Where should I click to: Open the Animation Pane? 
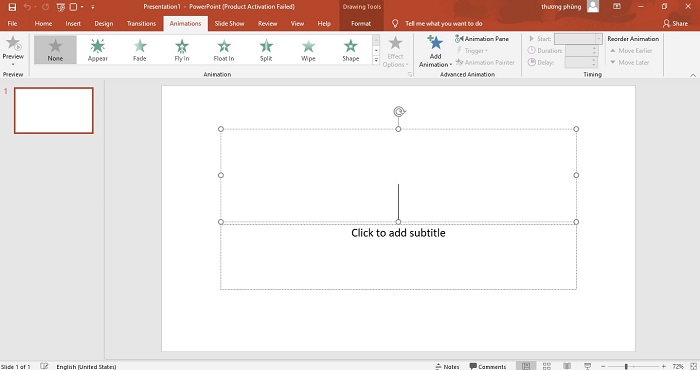(x=482, y=39)
